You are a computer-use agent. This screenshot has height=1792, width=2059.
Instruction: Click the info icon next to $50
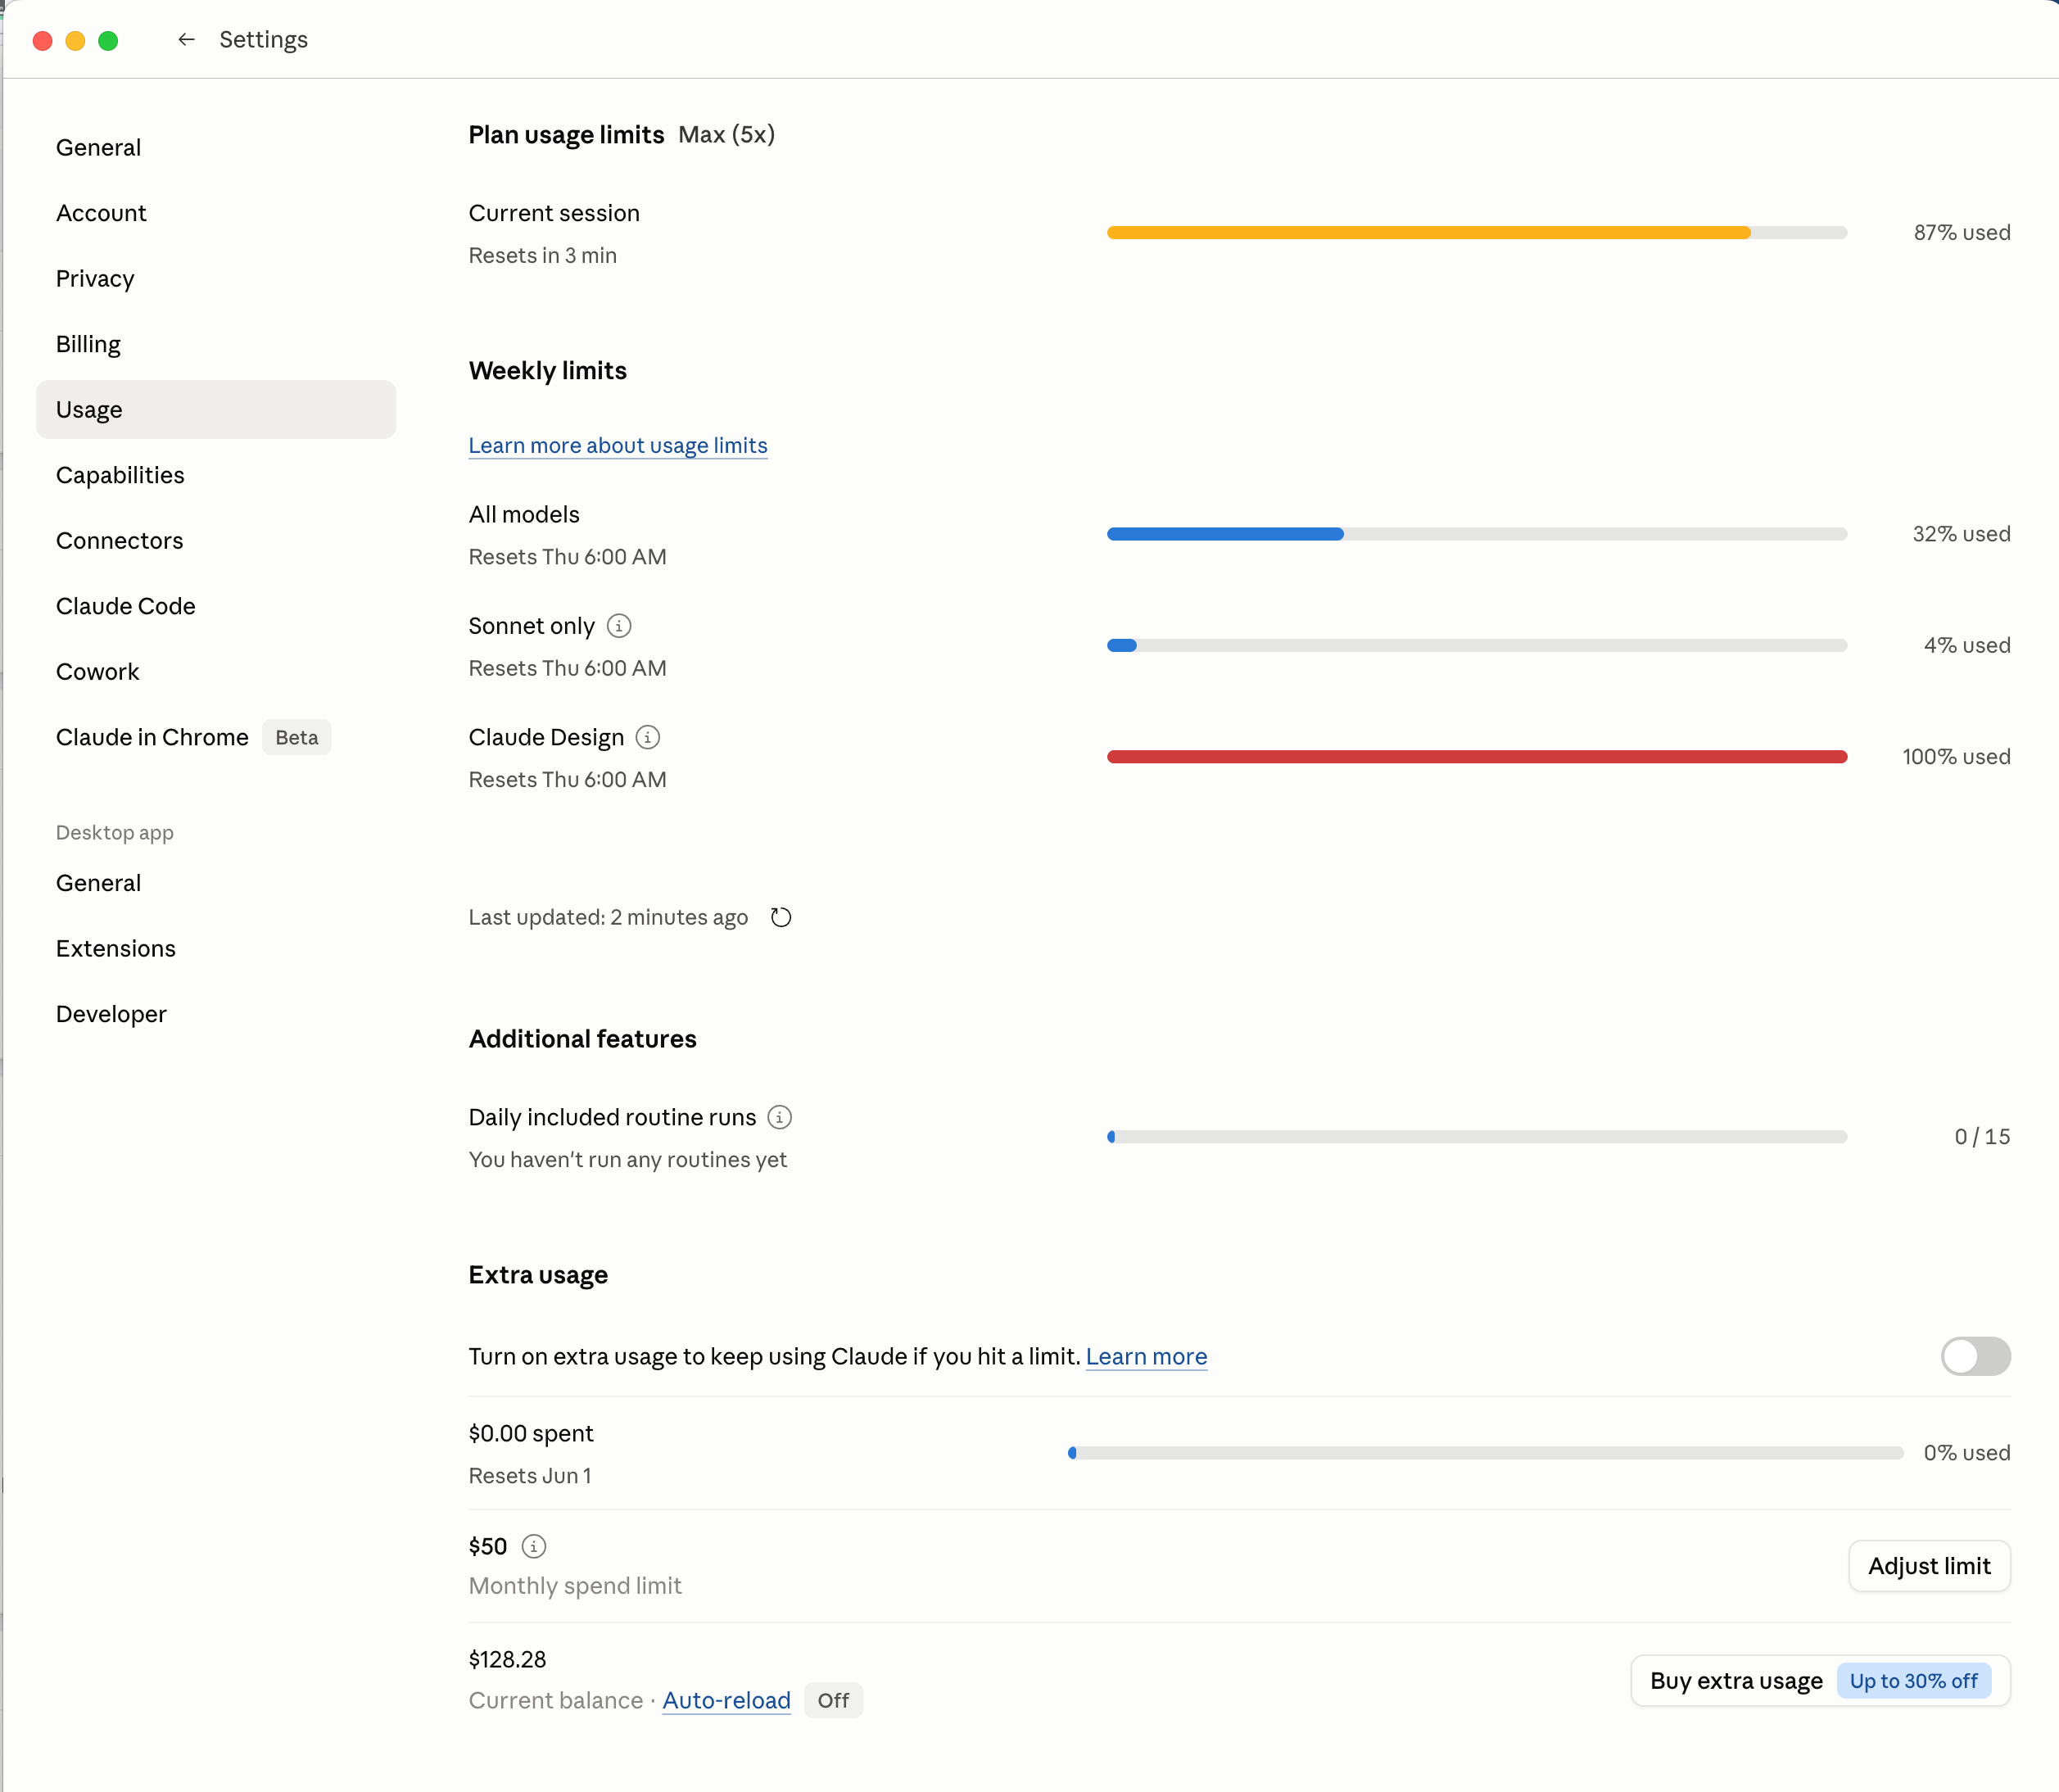point(534,1546)
